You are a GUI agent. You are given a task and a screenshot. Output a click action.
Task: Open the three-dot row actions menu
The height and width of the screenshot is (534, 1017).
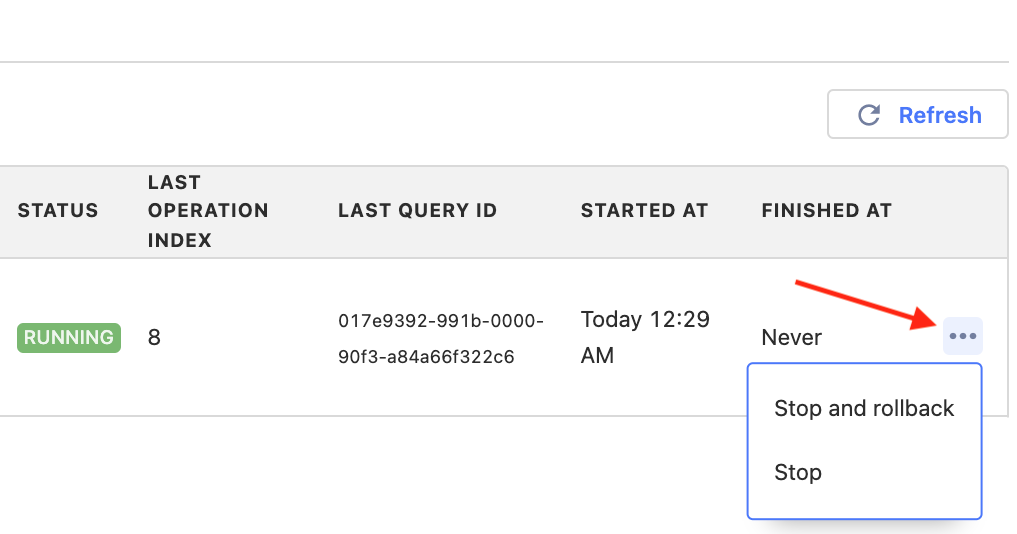(962, 337)
